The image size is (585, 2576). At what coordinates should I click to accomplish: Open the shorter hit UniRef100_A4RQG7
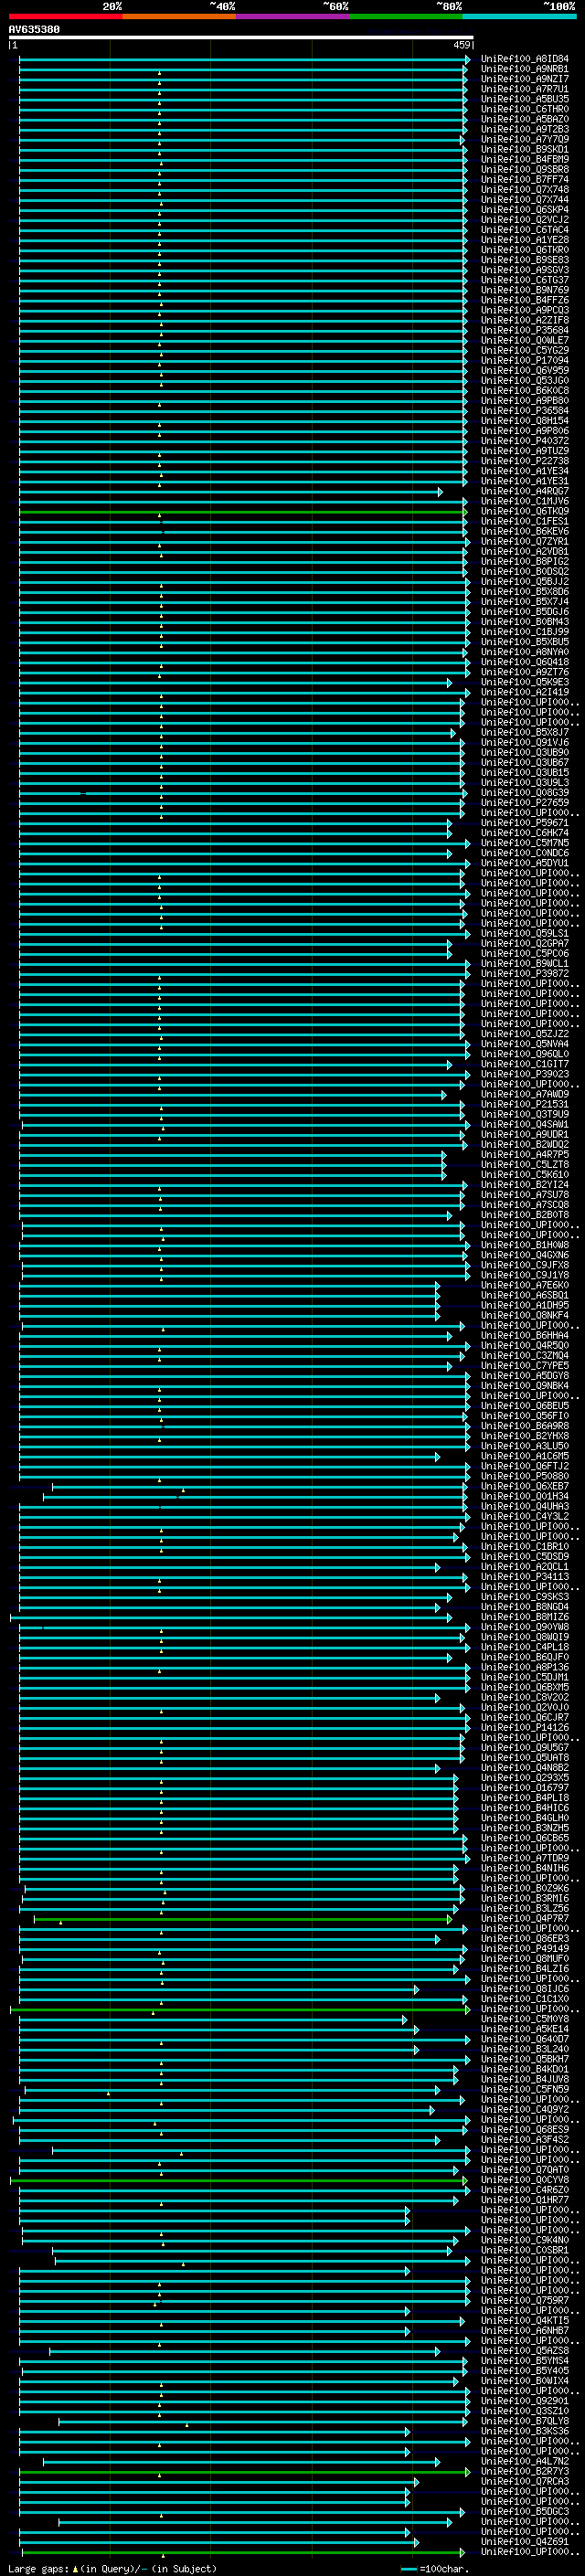click(525, 491)
